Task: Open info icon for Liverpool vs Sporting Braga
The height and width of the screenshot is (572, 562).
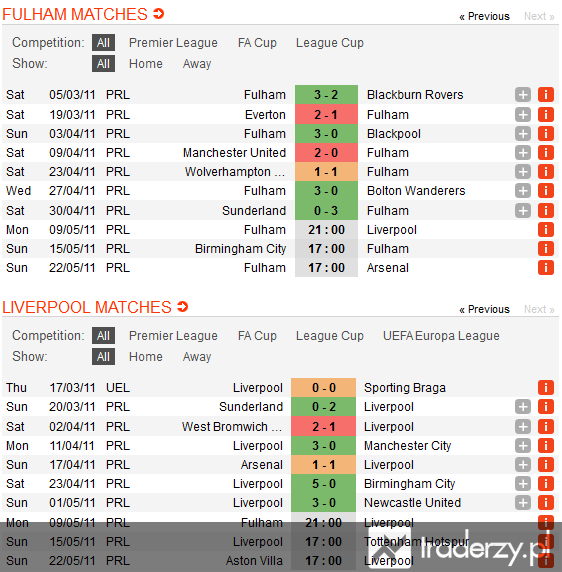Action: [546, 387]
